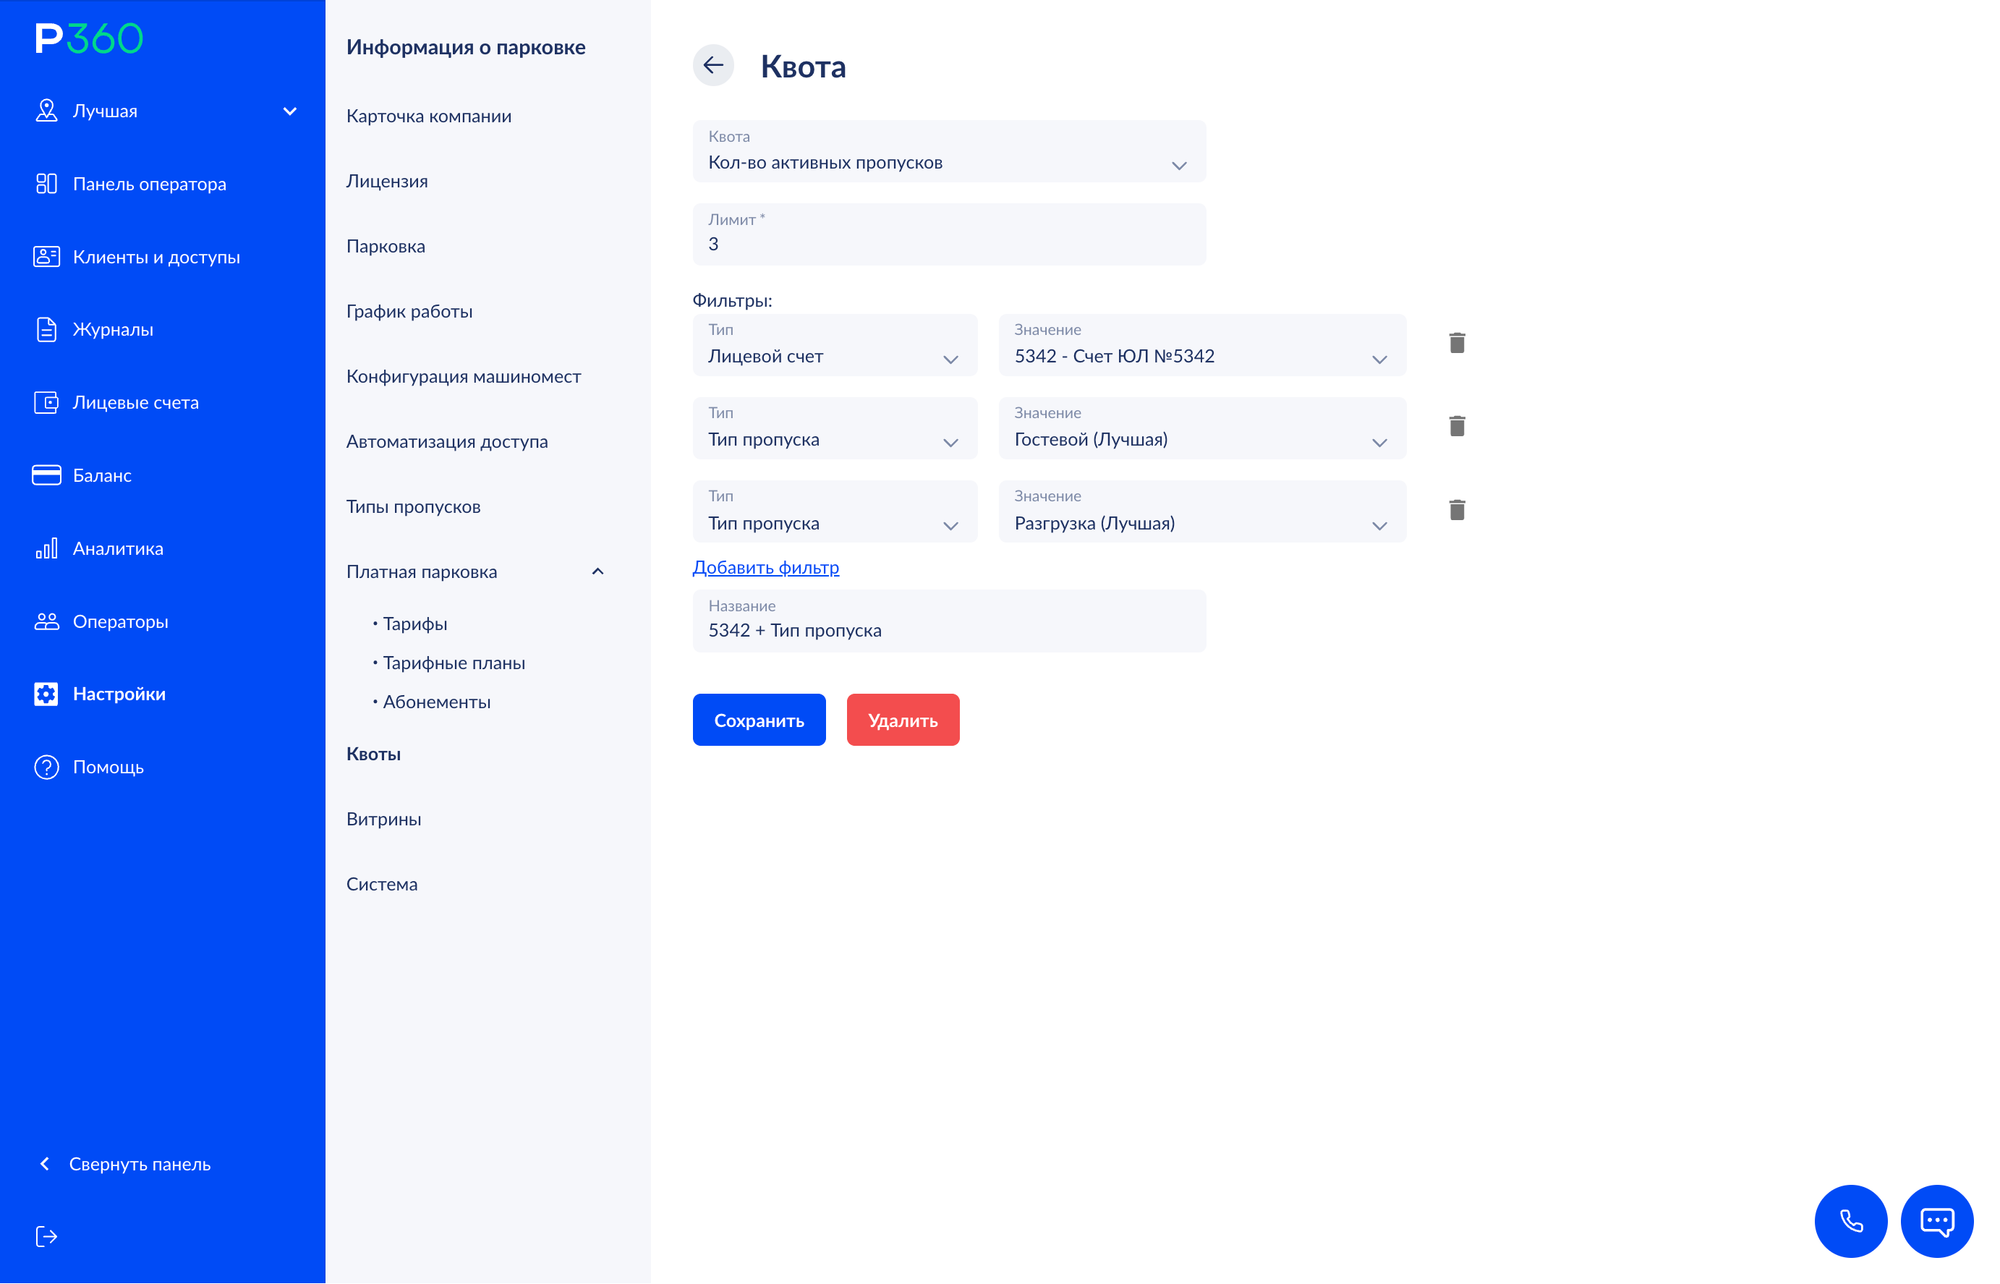Open Типы пропусков page
2000x1284 pixels.
point(414,506)
